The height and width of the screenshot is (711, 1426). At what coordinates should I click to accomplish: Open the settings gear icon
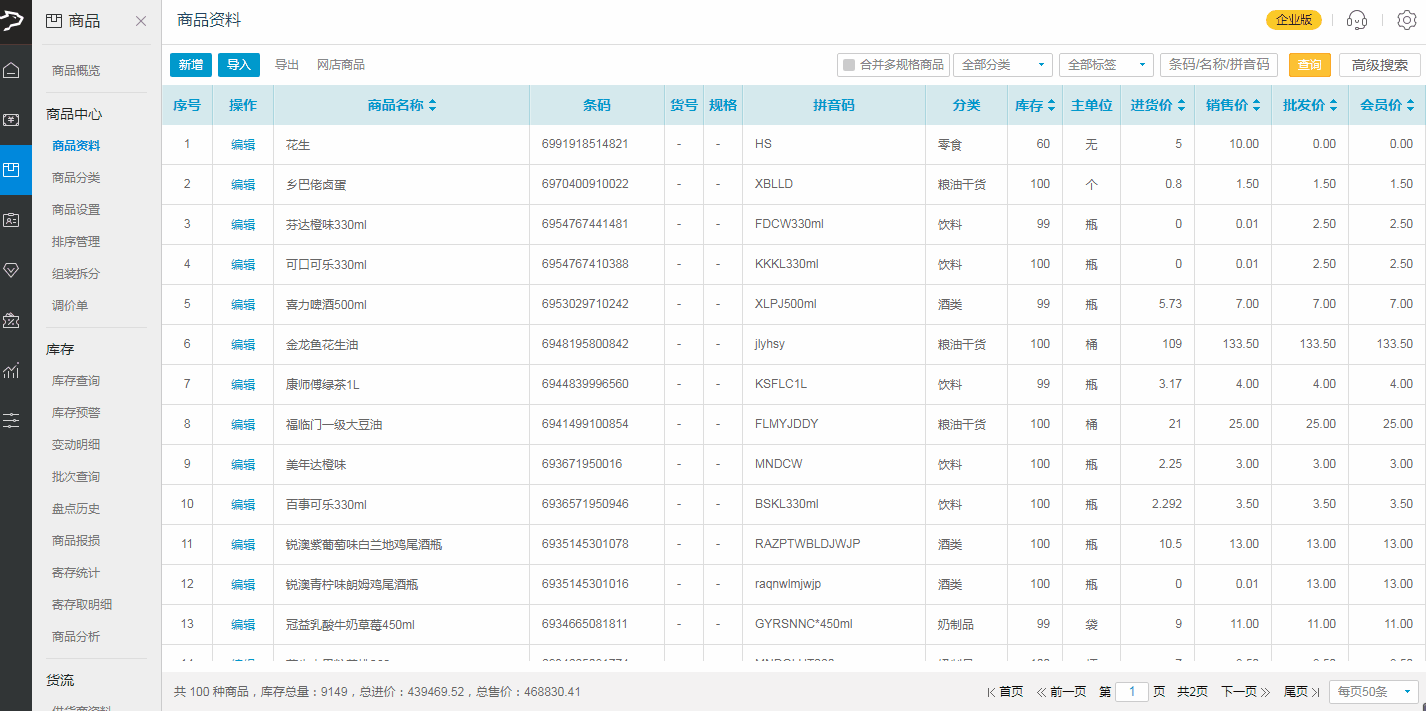(1406, 20)
